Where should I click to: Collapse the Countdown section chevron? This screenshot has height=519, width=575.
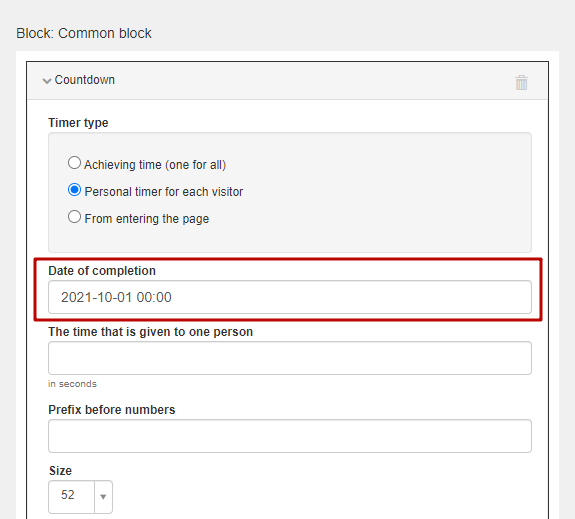tap(47, 81)
